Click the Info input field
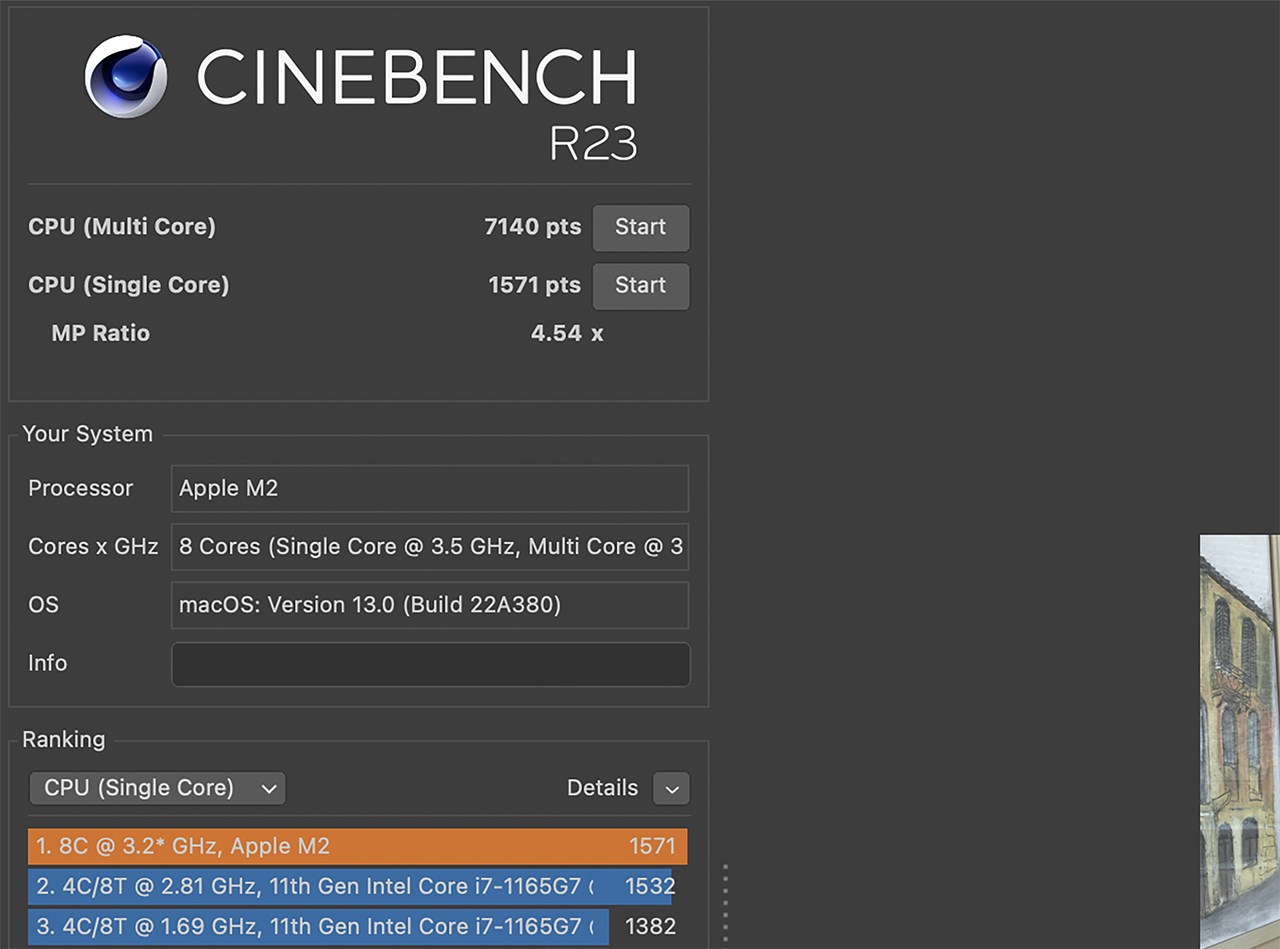Image resolution: width=1280 pixels, height=949 pixels. (x=430, y=664)
